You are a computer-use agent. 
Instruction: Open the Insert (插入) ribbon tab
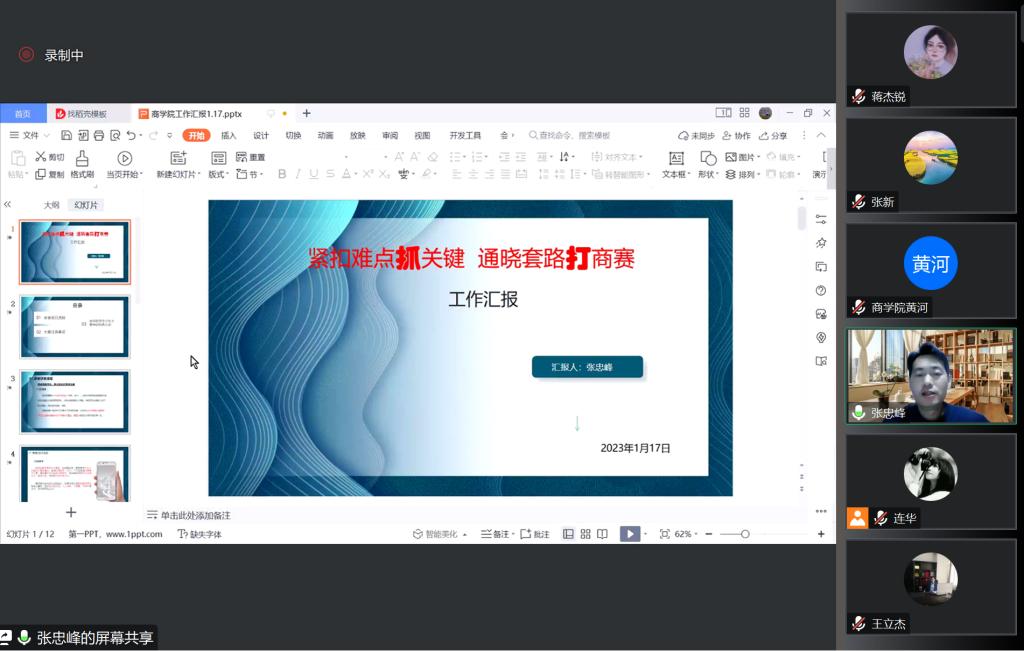pyautogui.click(x=229, y=136)
